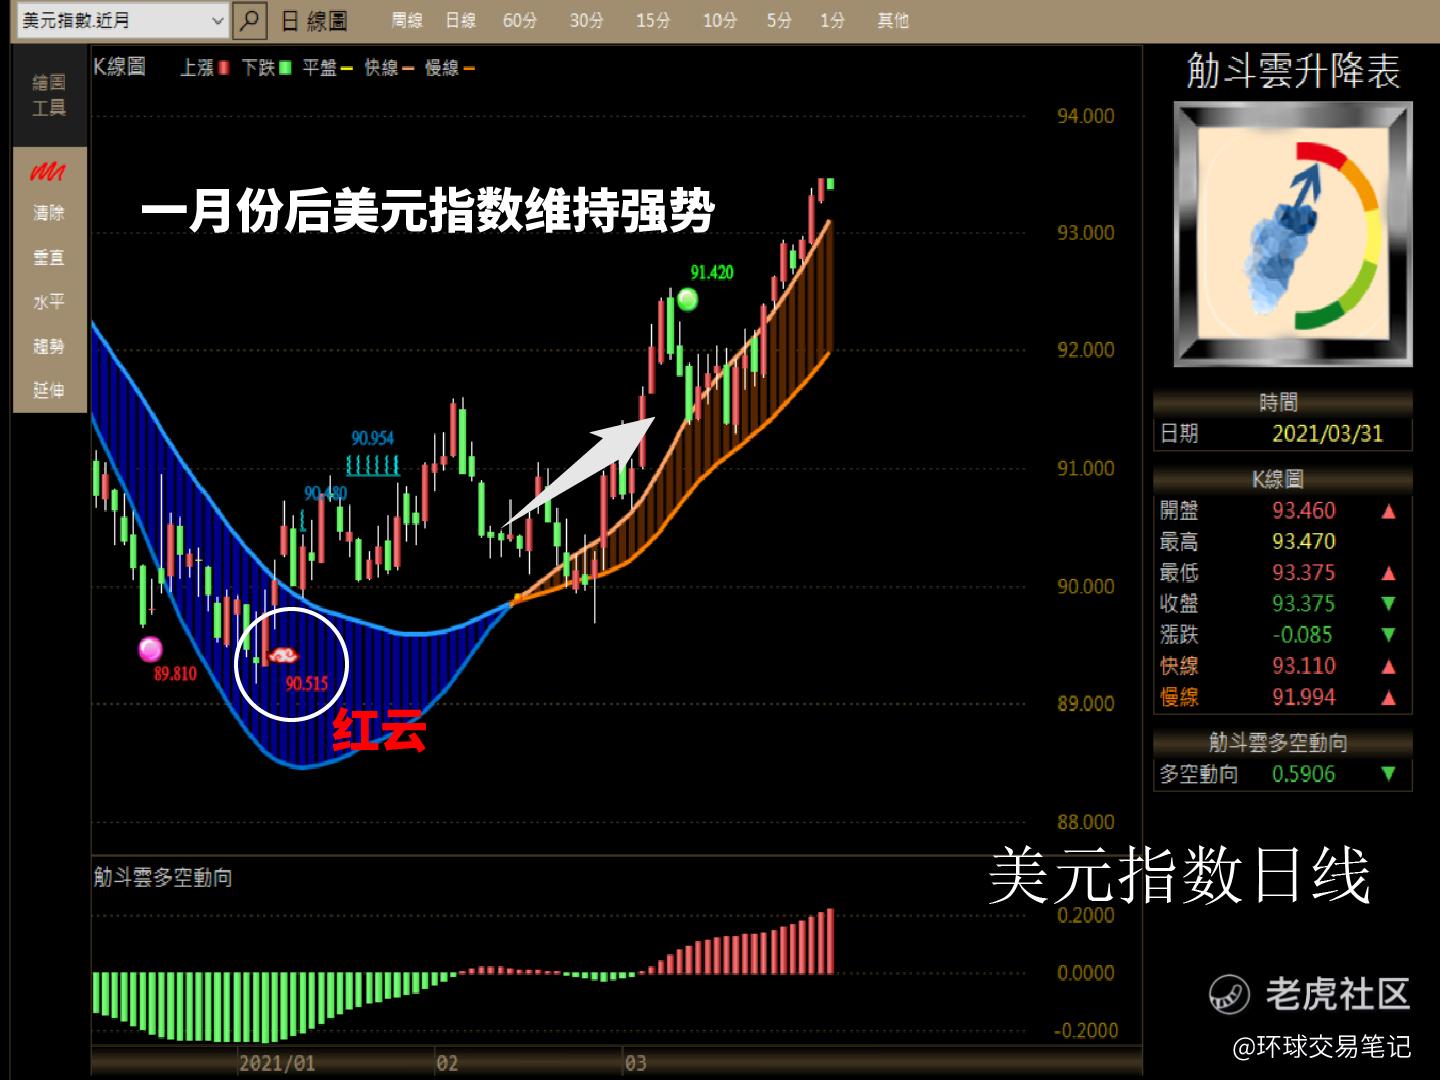Click the 2021/01 date axis marker
1440x1080 pixels.
coord(277,1063)
